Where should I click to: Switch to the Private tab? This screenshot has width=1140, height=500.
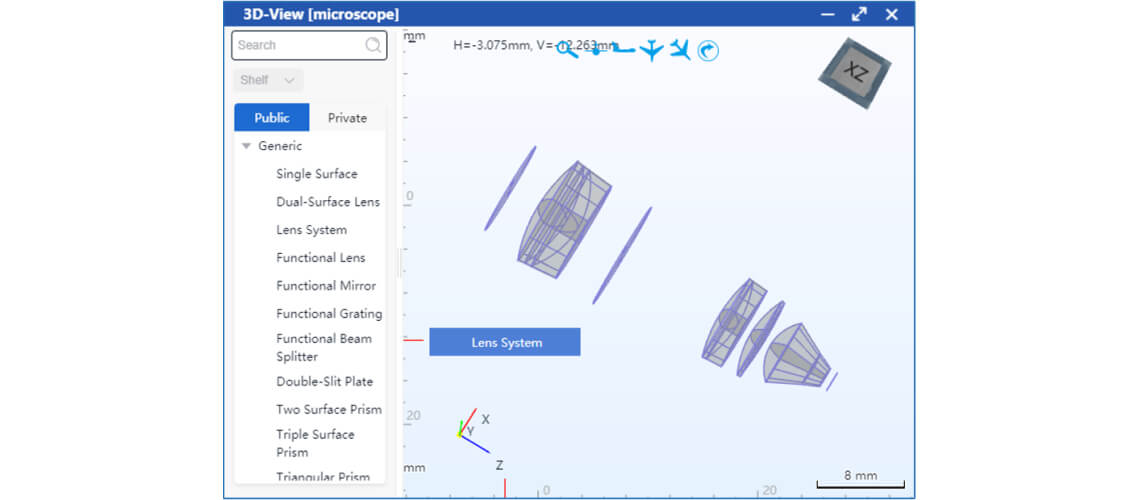point(347,118)
